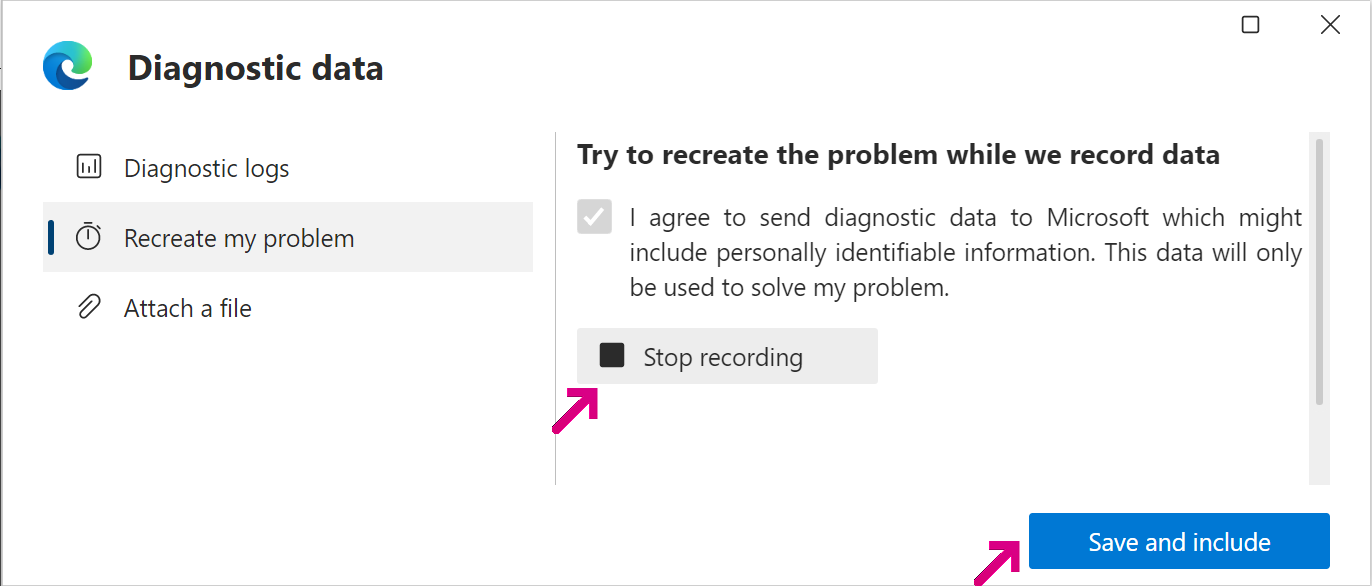The height and width of the screenshot is (586, 1372).
Task: Click the Diagnostic logs chart icon
Action: click(x=89, y=167)
